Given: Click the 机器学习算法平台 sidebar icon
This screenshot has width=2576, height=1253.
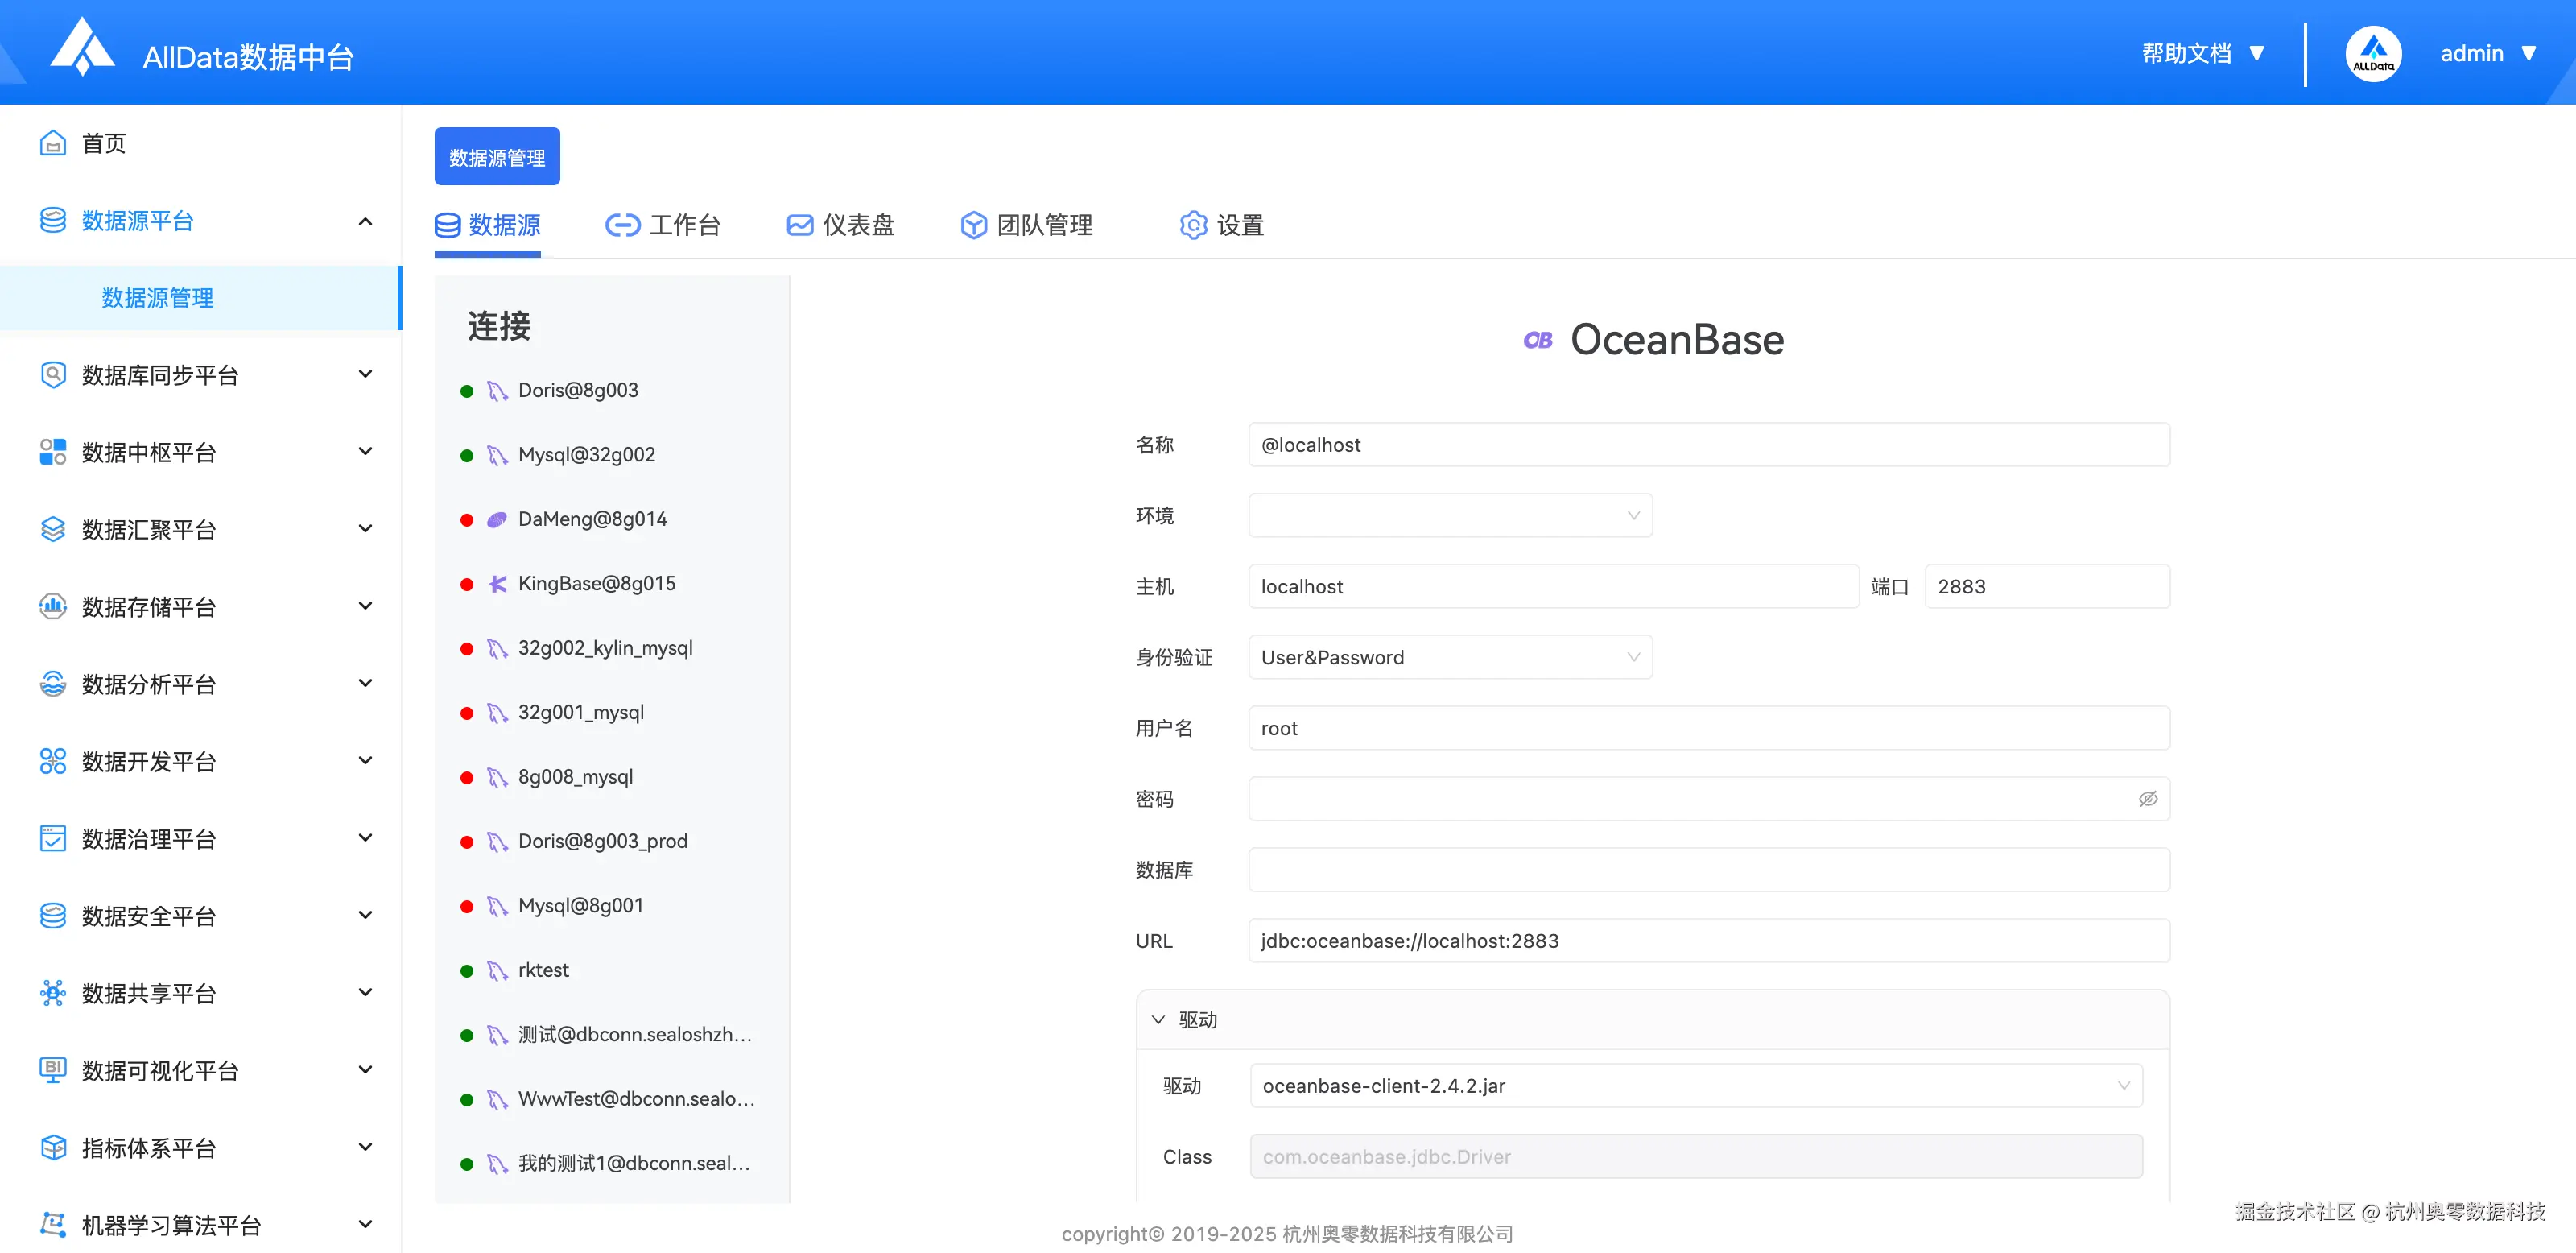Looking at the screenshot, I should [53, 1225].
